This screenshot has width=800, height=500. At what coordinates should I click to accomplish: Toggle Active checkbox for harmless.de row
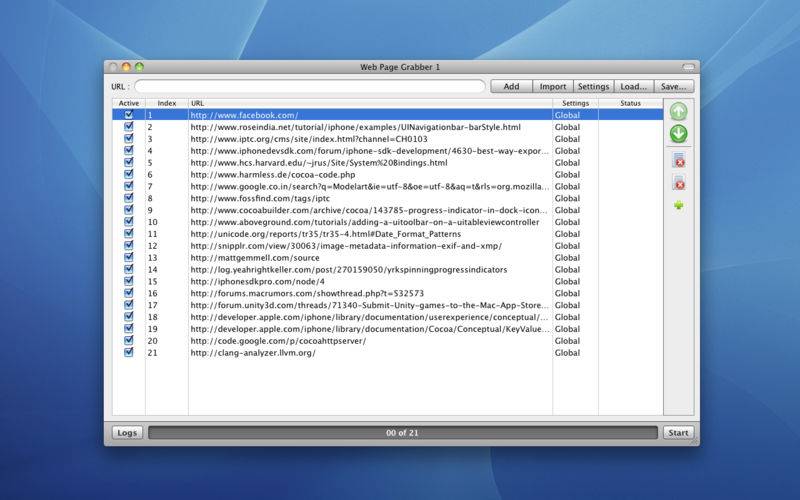coord(129,174)
